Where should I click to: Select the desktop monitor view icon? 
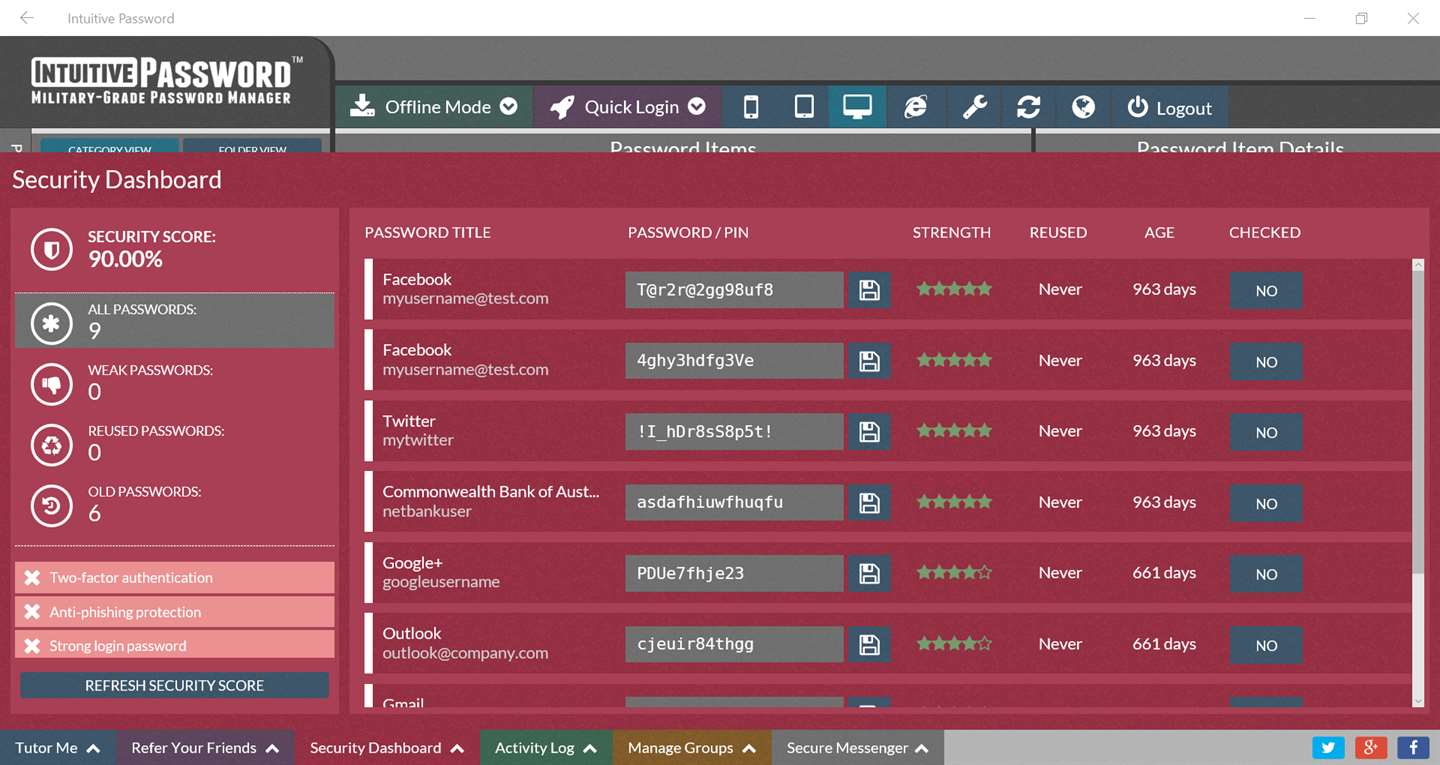click(857, 107)
